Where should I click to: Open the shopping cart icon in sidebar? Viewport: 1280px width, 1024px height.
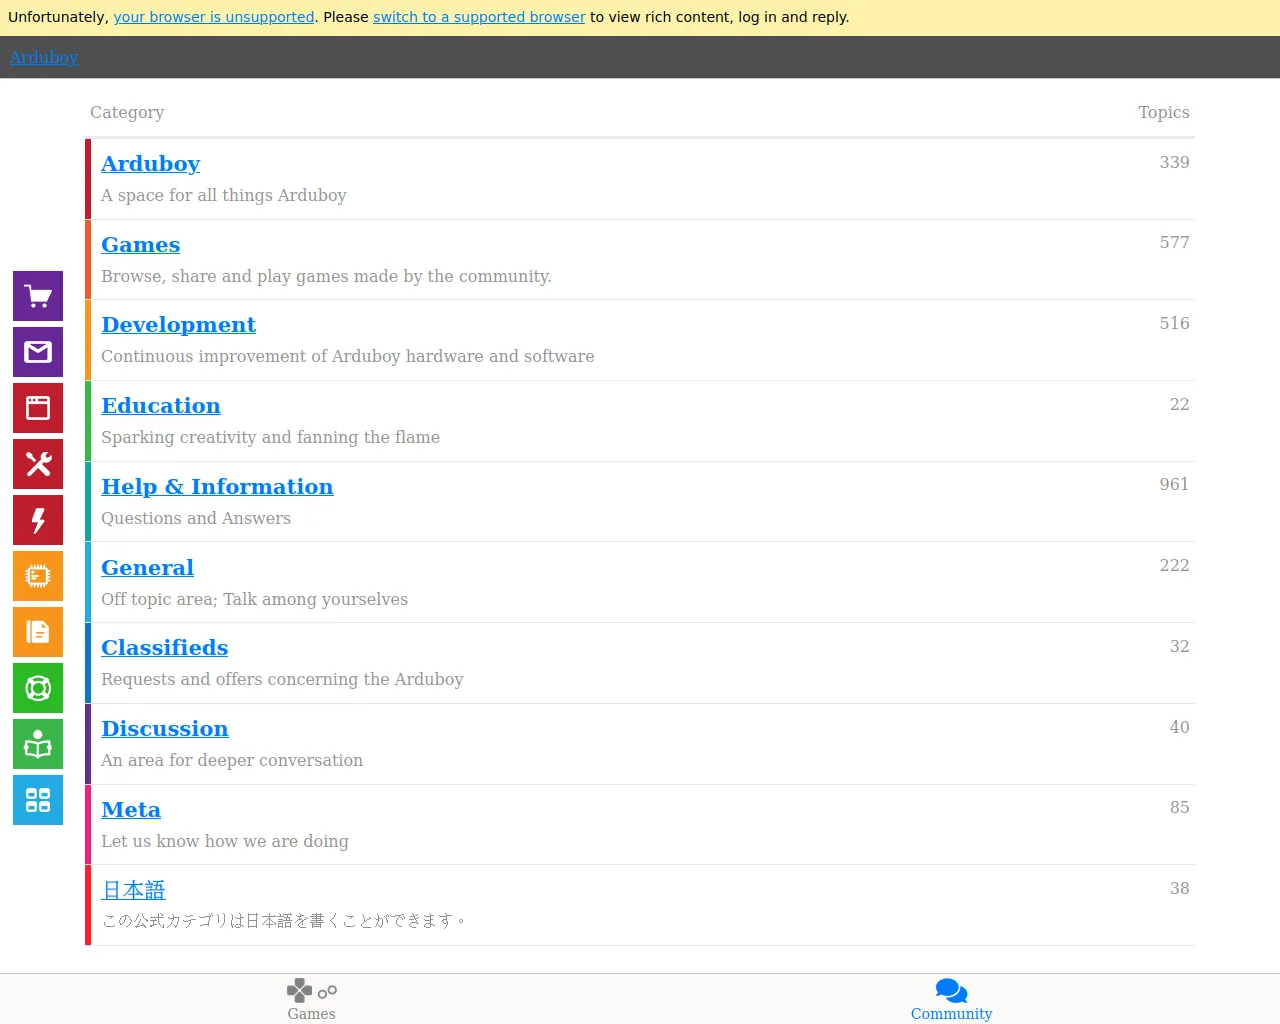[37, 296]
